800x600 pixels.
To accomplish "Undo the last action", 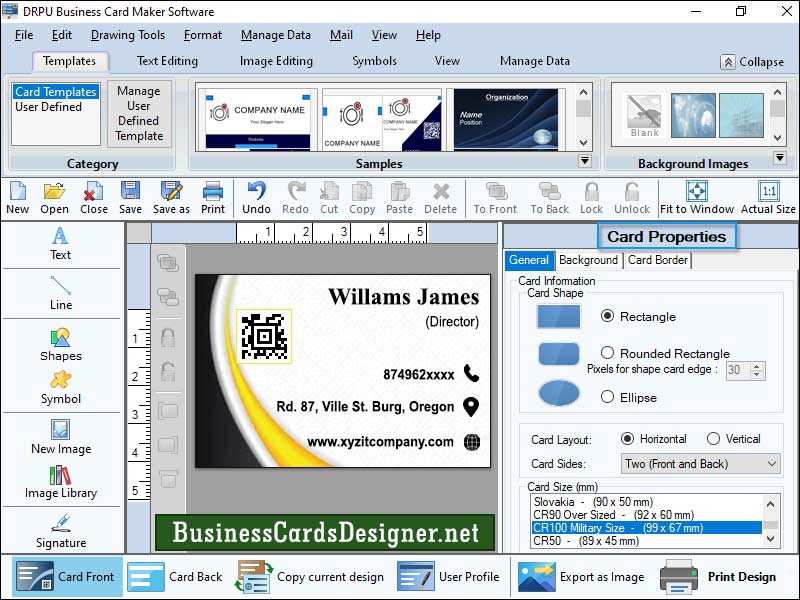I will [256, 195].
